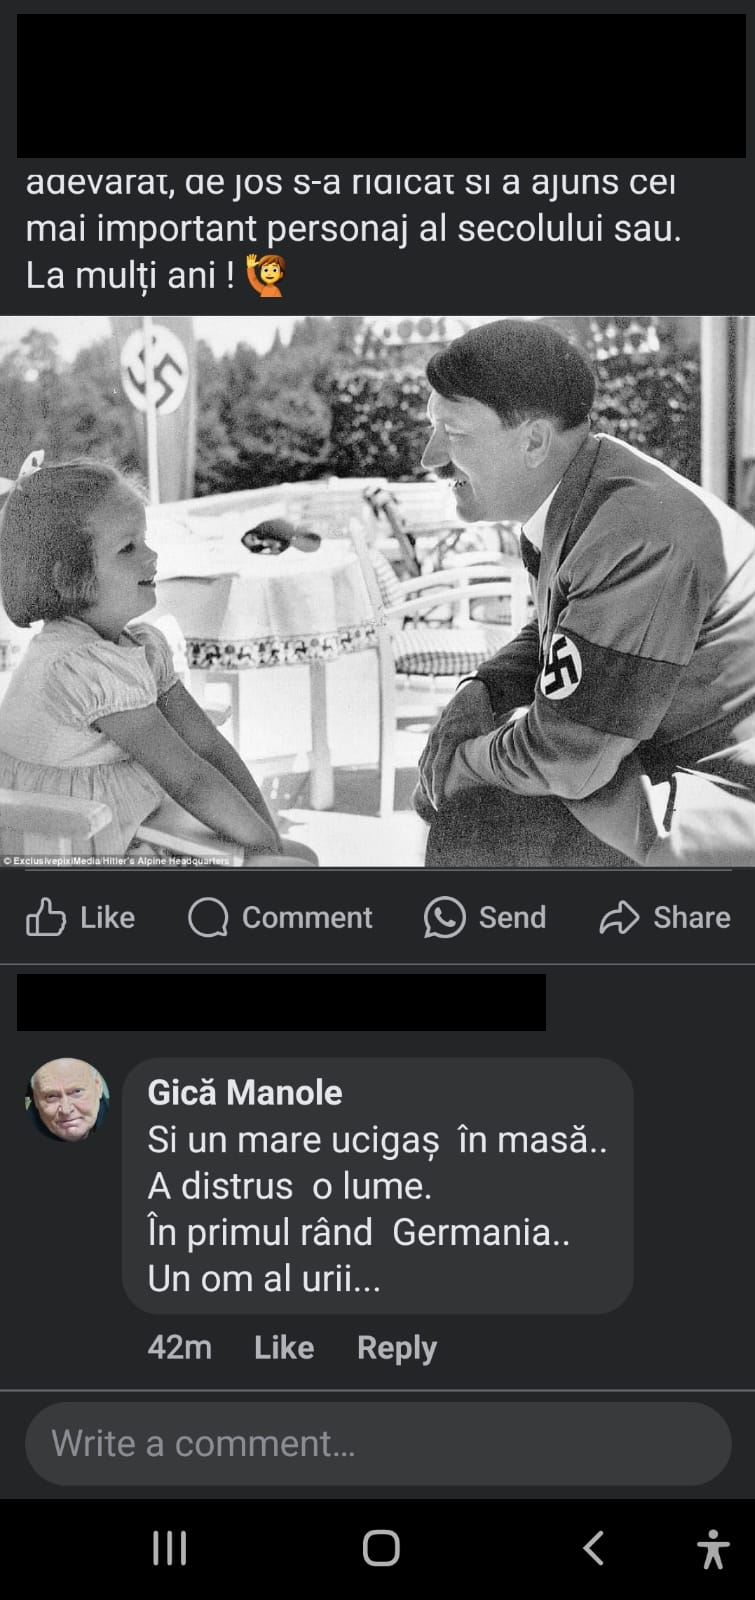Tap the Share label on the post
This screenshot has height=1600, width=755.
point(692,917)
